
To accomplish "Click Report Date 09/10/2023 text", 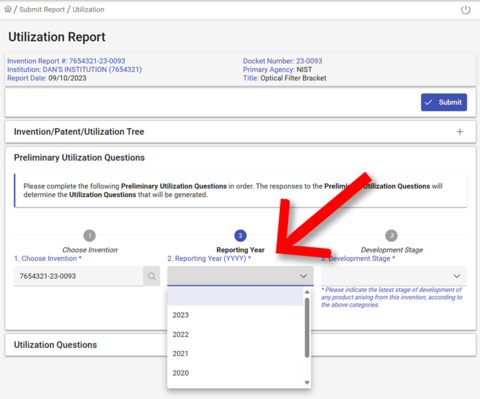I will pyautogui.click(x=47, y=78).
